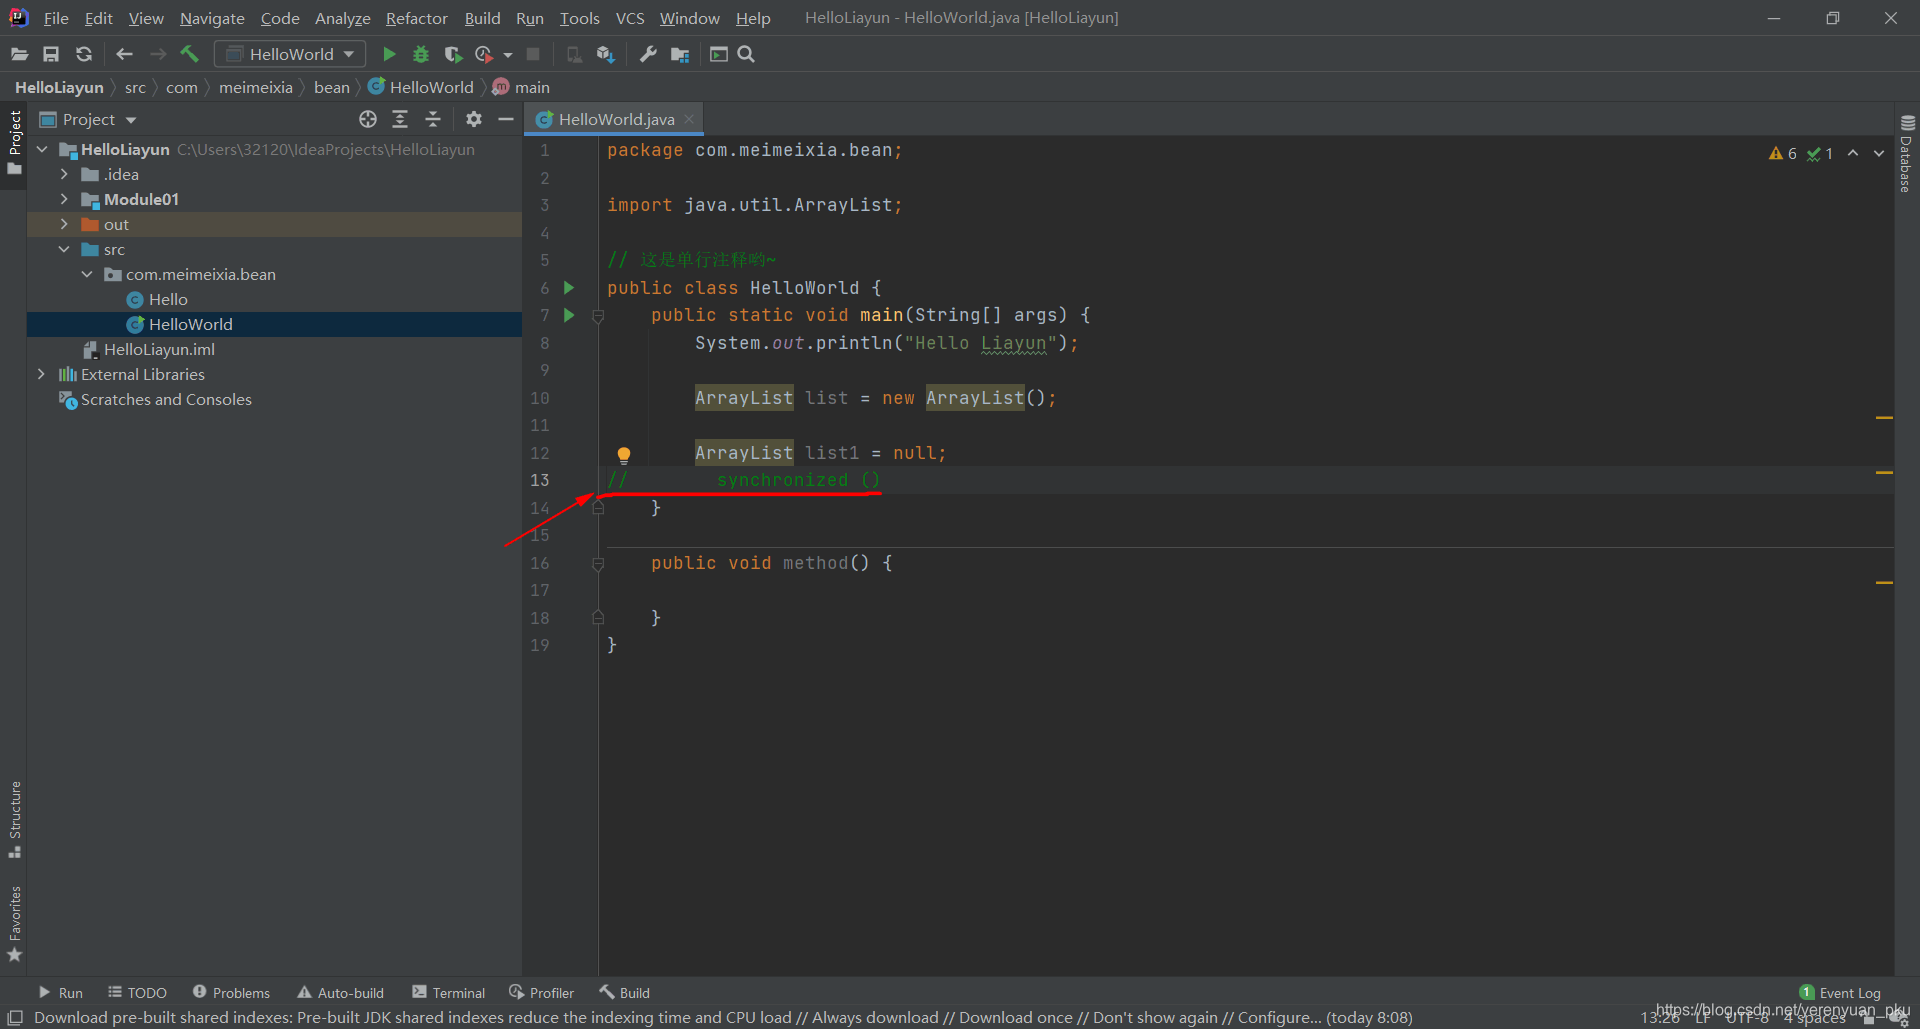Image resolution: width=1920 pixels, height=1029 pixels.
Task: Toggle the Structure side tool window
Action: (x=14, y=819)
